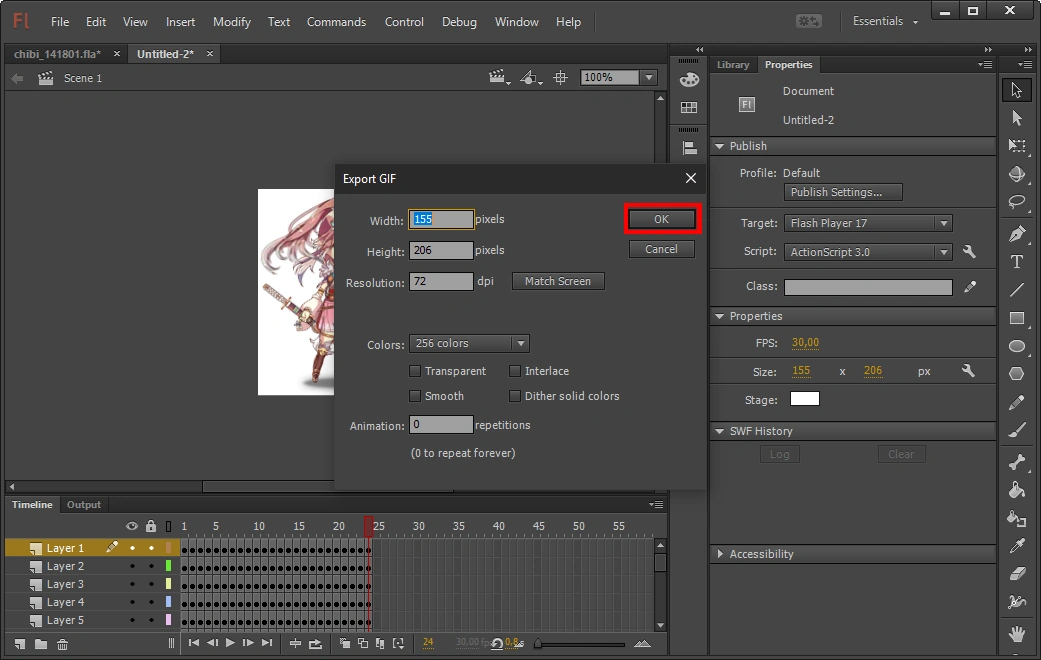Image resolution: width=1041 pixels, height=660 pixels.
Task: Open the Colors 256 colors dropdown
Action: pos(469,344)
